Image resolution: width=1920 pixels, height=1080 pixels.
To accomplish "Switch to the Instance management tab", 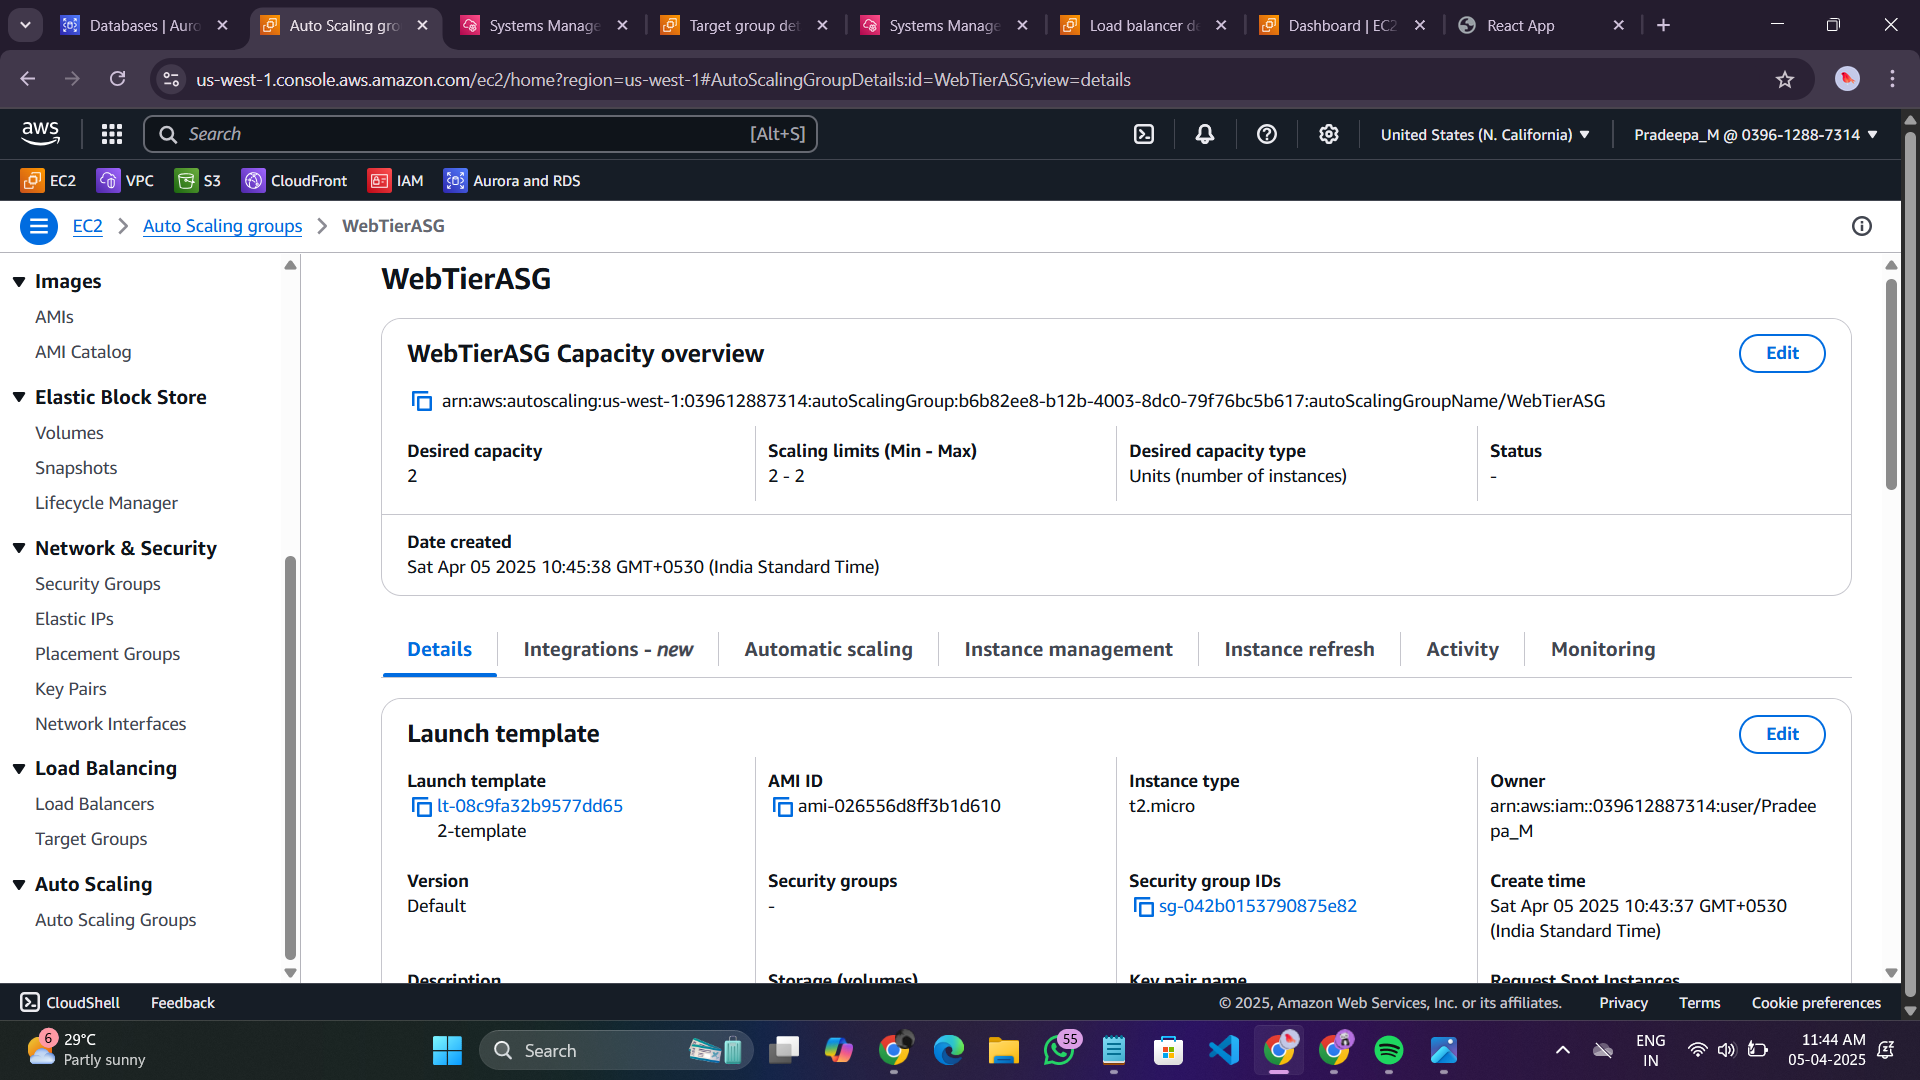I will coord(1068,649).
